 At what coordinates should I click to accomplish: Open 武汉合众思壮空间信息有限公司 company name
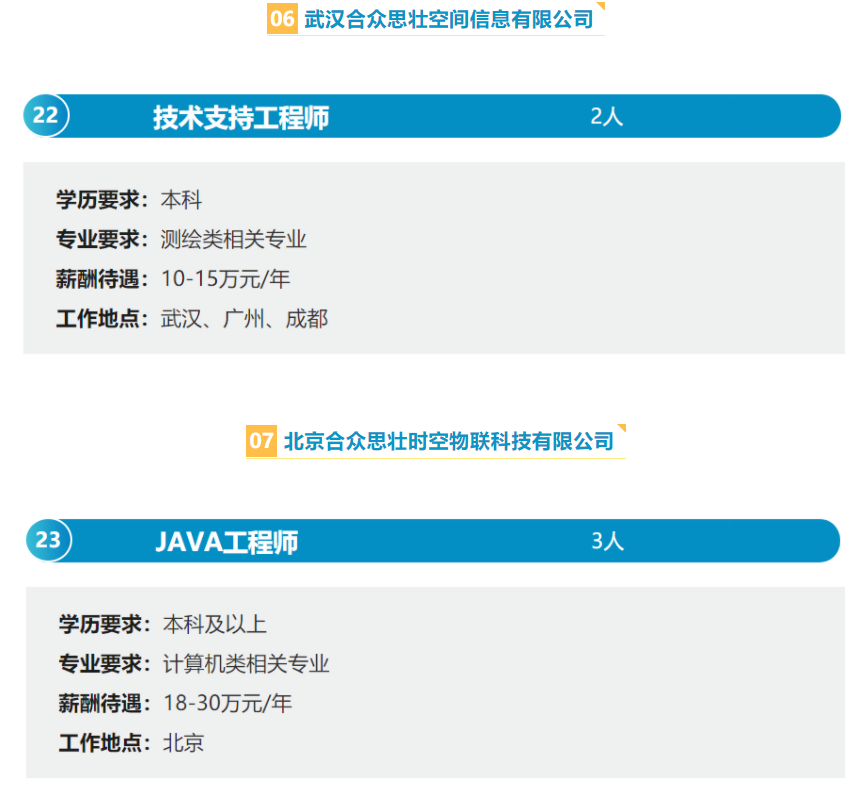pos(449,19)
